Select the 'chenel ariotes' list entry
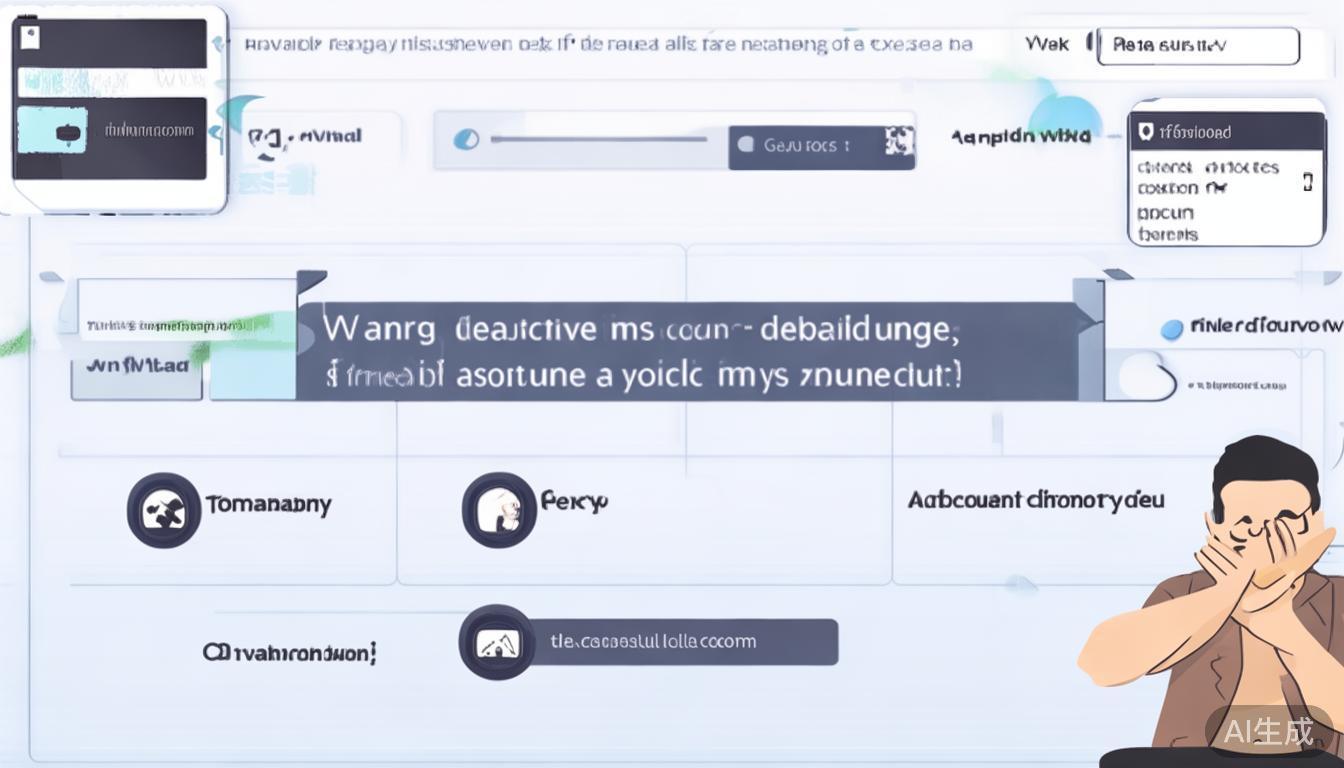The height and width of the screenshot is (768, 1344). pyautogui.click(x=1208, y=167)
